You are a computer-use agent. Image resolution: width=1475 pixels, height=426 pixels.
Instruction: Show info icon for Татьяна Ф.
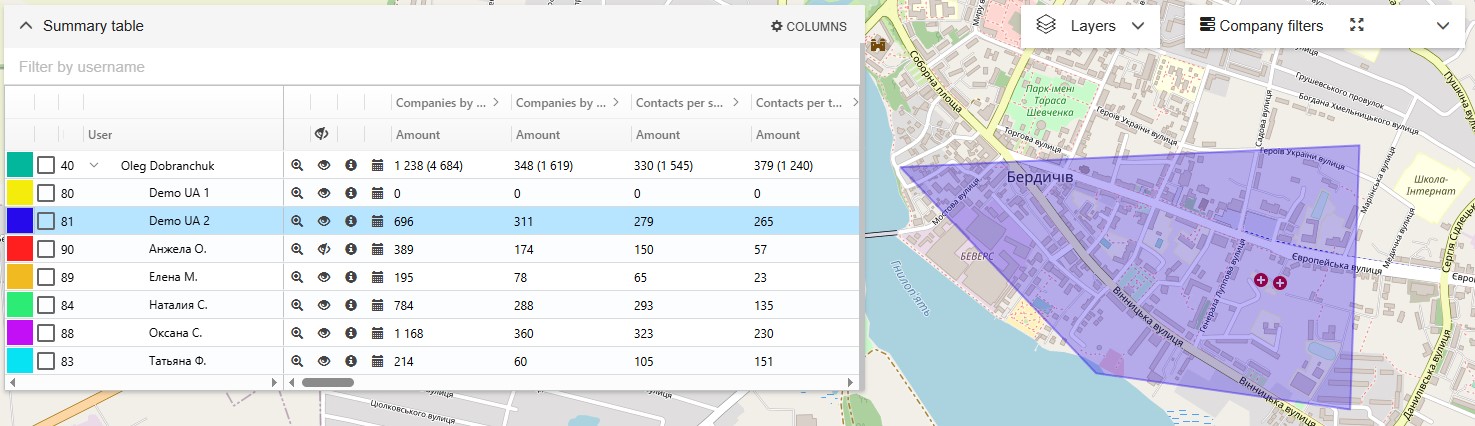tap(351, 361)
